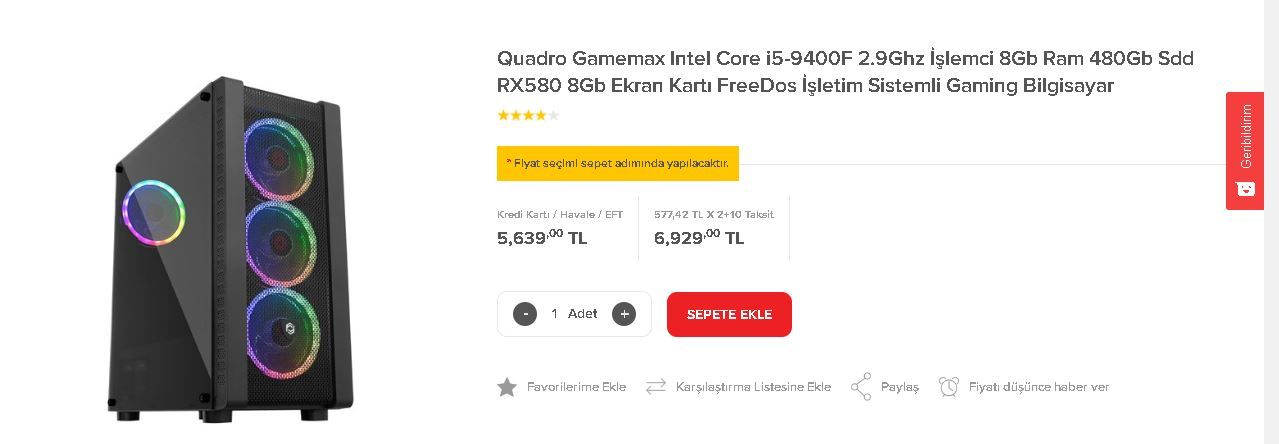Select the 6,929 TL installment price option

[699, 237]
